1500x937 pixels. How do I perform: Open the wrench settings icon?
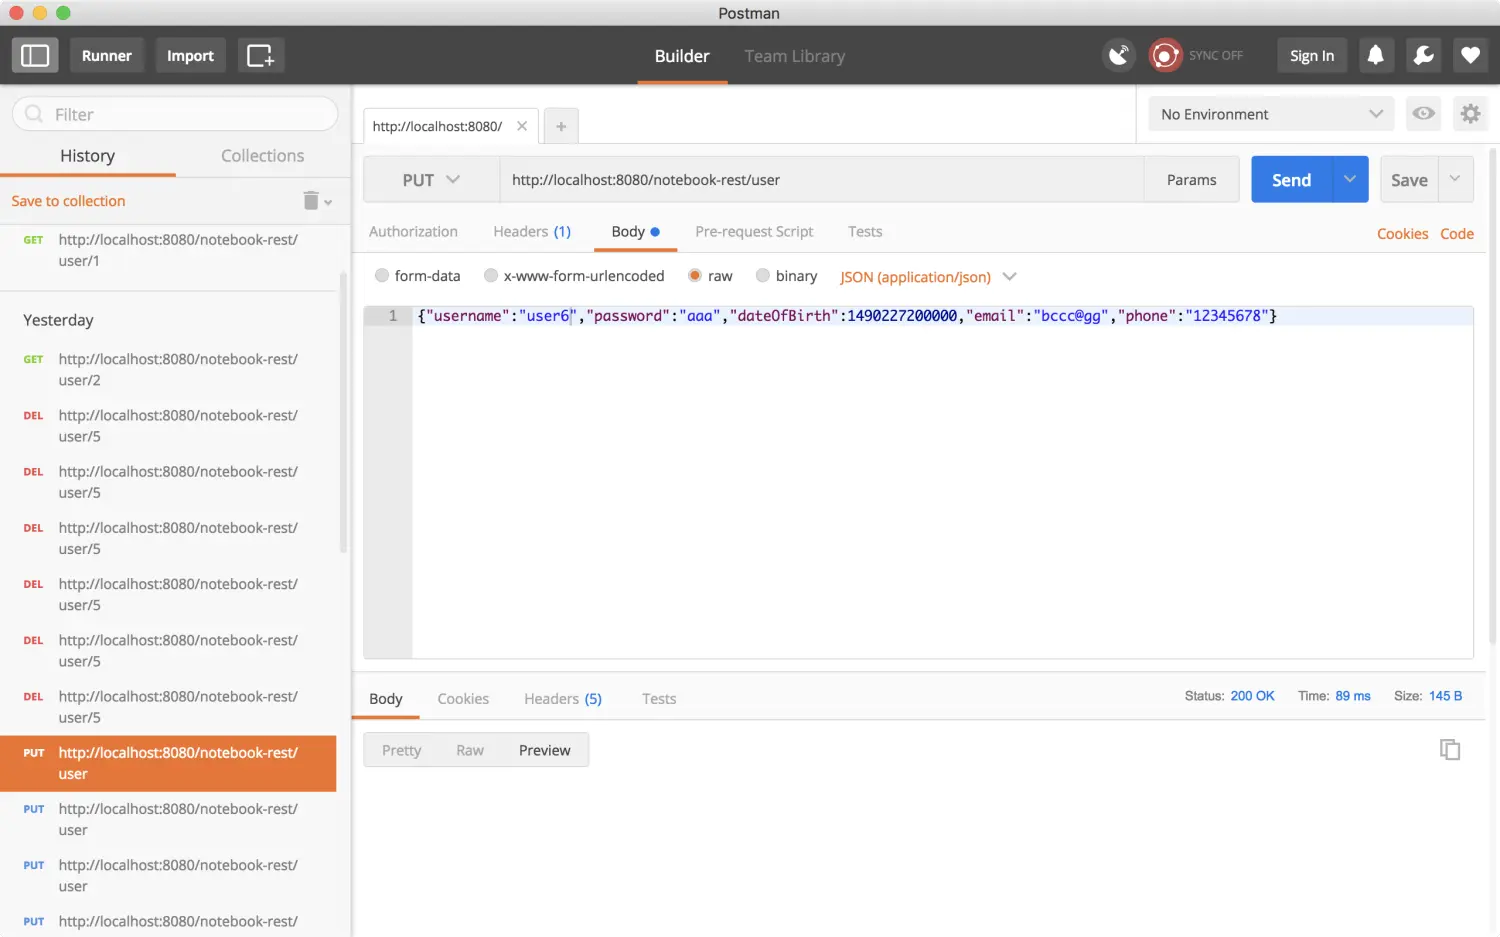pos(1423,55)
